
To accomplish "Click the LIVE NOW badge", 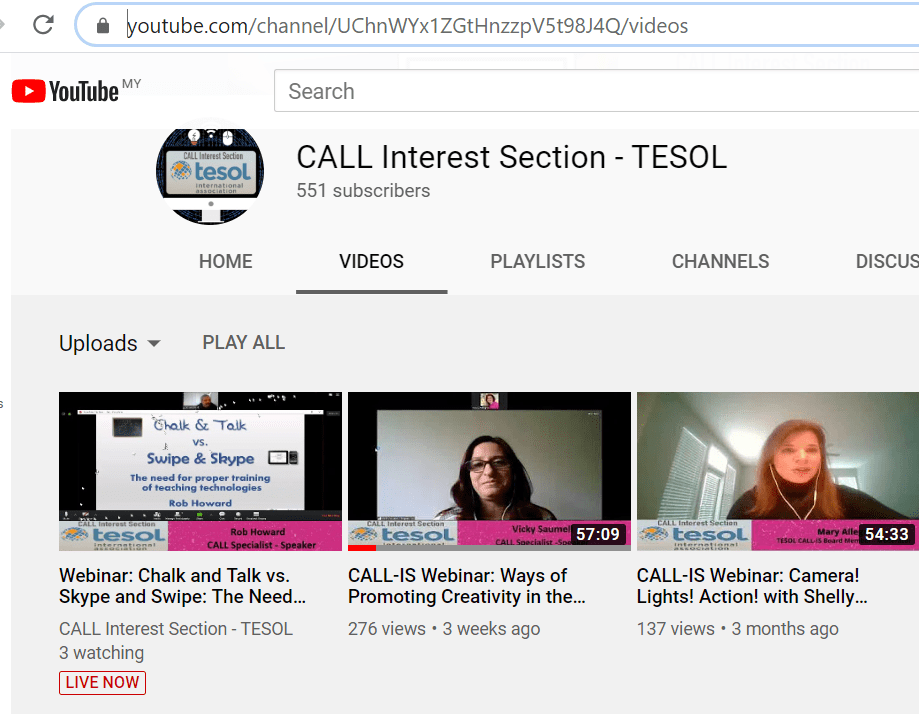I will point(103,682).
